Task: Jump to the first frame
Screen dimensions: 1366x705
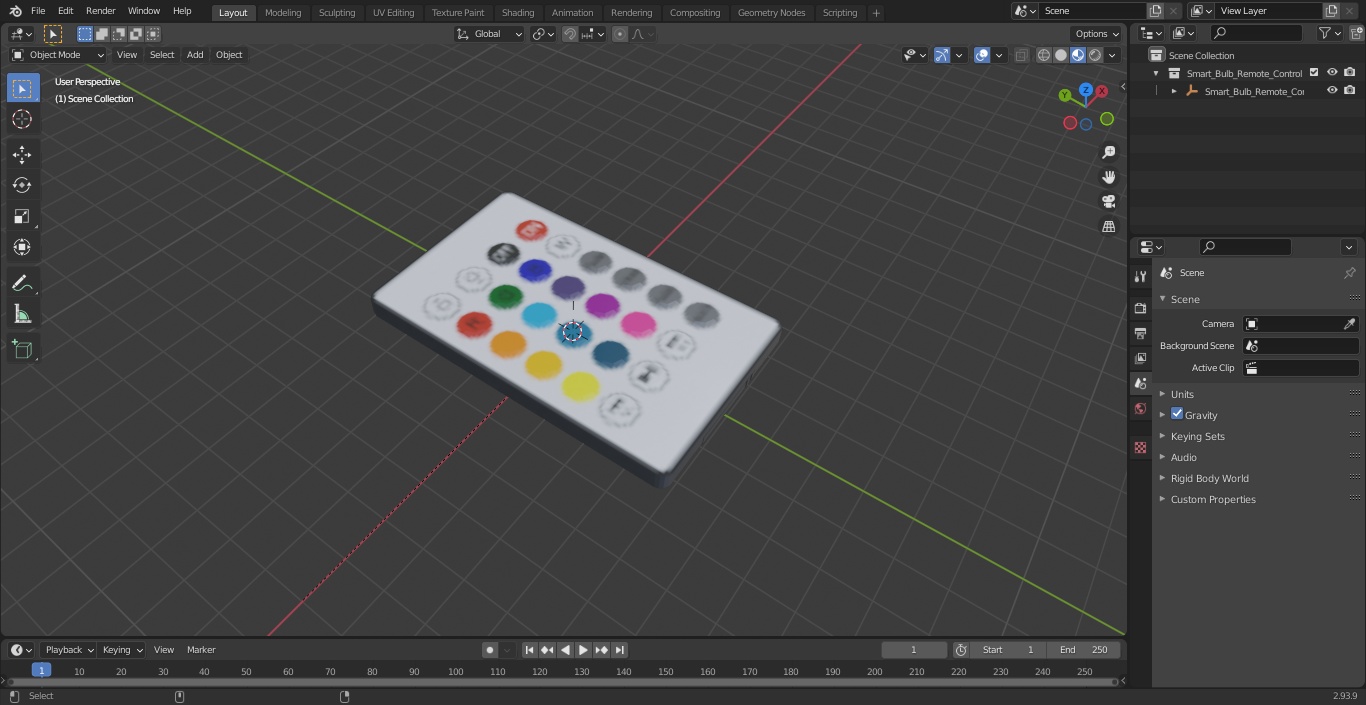Action: [x=529, y=650]
